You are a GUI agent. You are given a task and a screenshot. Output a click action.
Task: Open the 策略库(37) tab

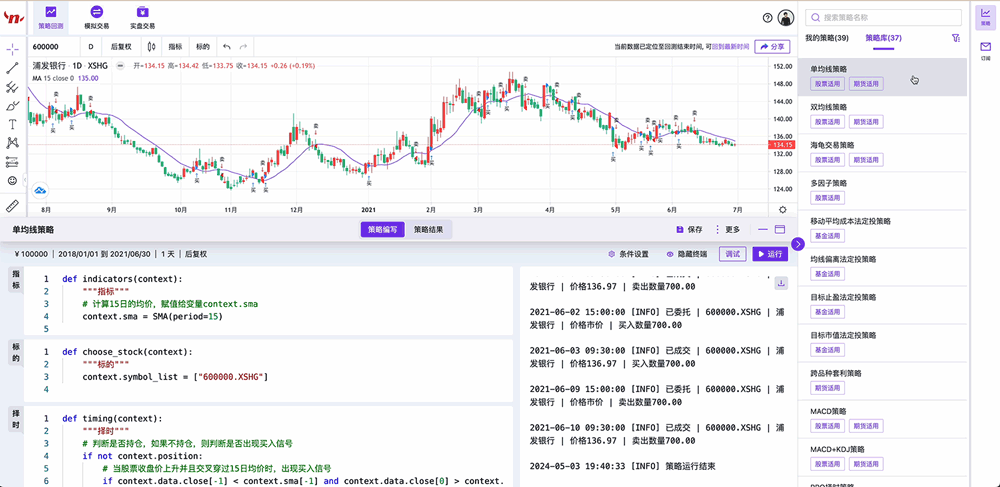coord(883,38)
